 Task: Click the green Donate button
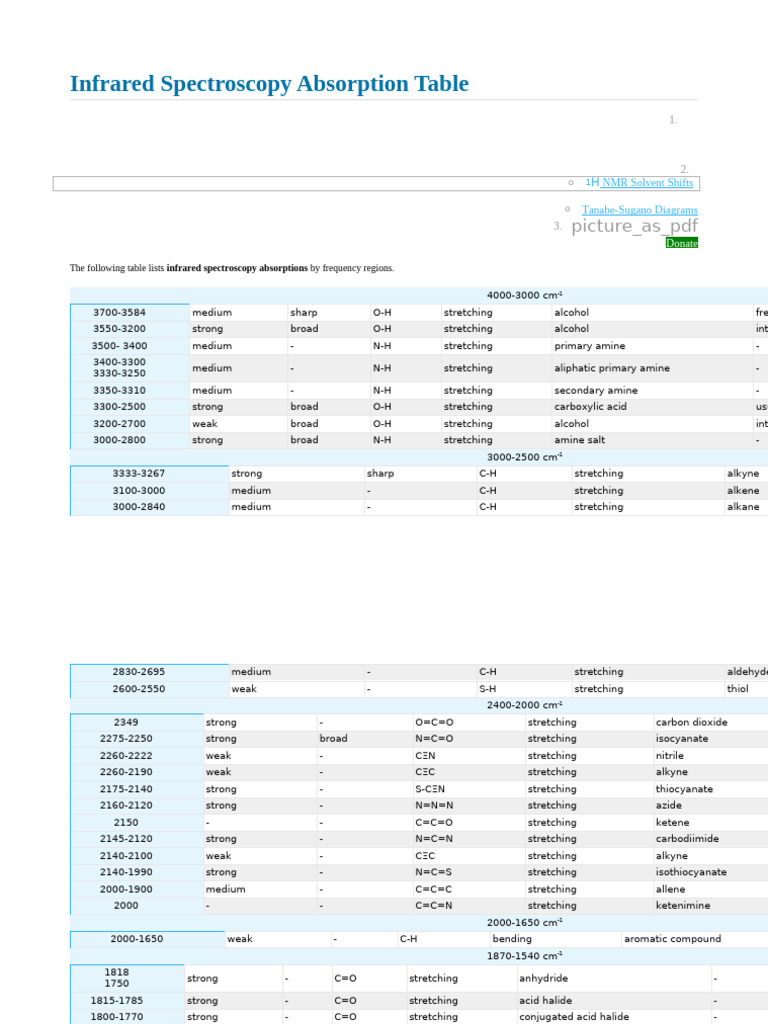click(x=682, y=243)
